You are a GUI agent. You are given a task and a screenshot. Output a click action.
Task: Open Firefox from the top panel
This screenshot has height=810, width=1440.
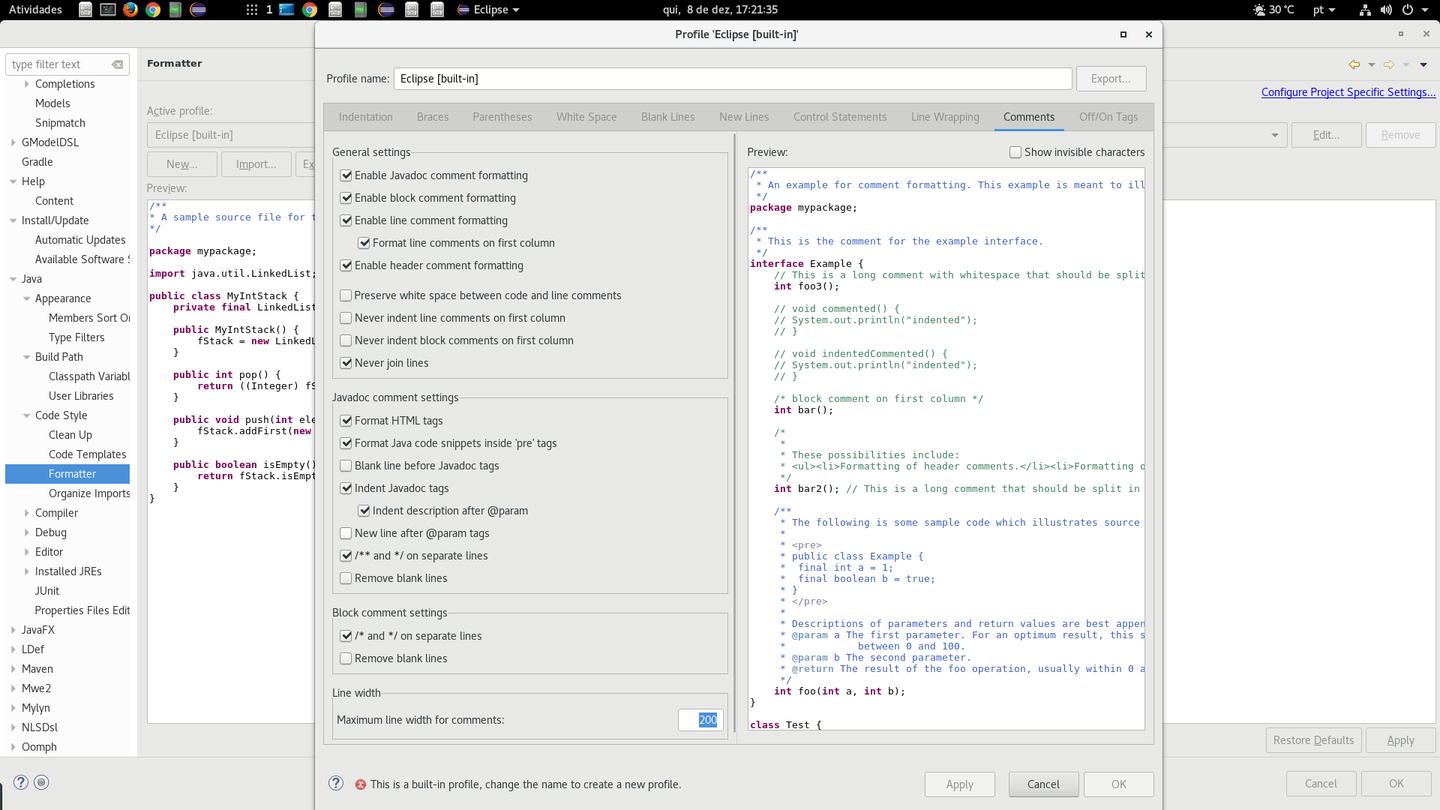point(131,10)
